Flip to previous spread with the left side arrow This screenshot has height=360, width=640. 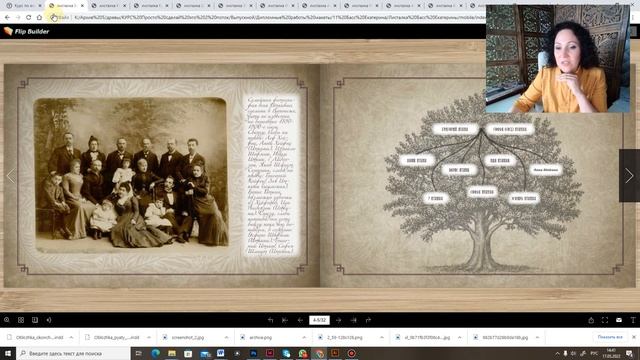tap(10, 176)
